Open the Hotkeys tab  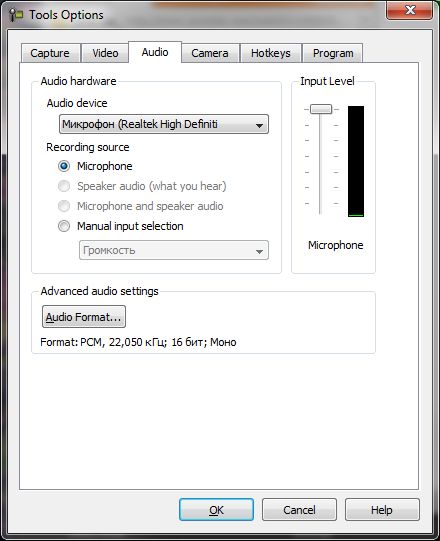click(271, 53)
